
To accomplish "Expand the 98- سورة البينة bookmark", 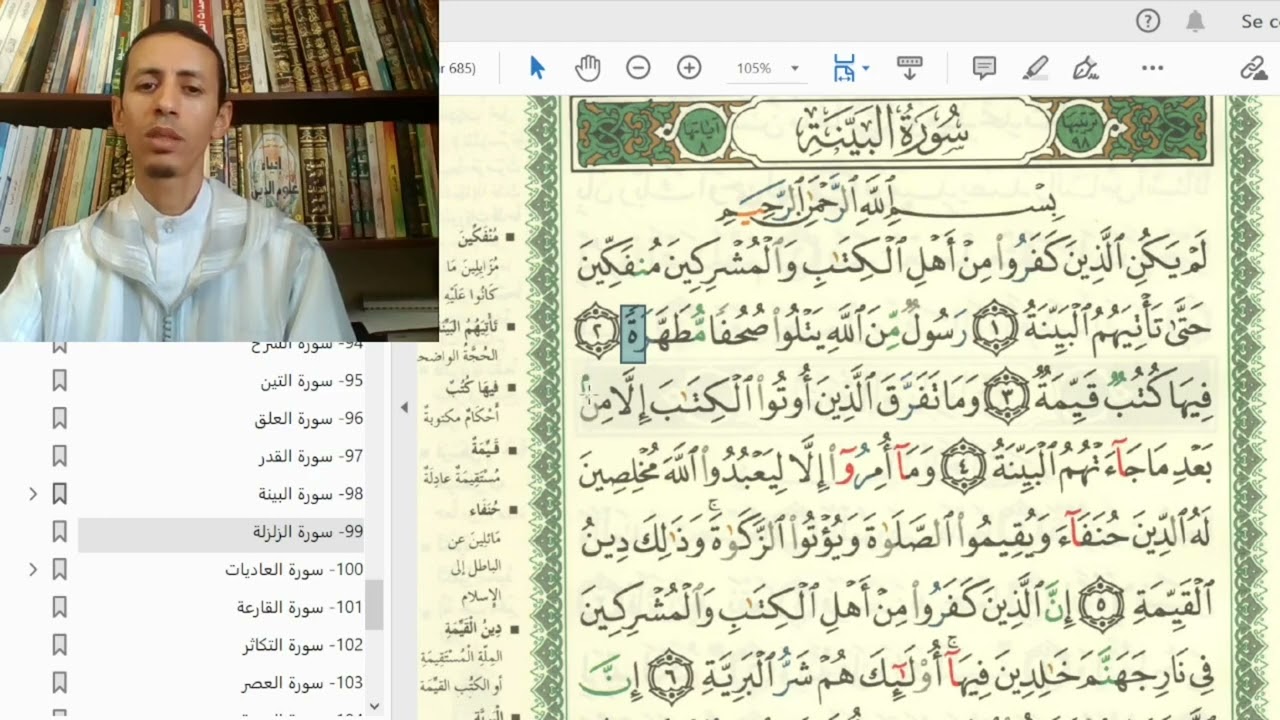I will [33, 493].
